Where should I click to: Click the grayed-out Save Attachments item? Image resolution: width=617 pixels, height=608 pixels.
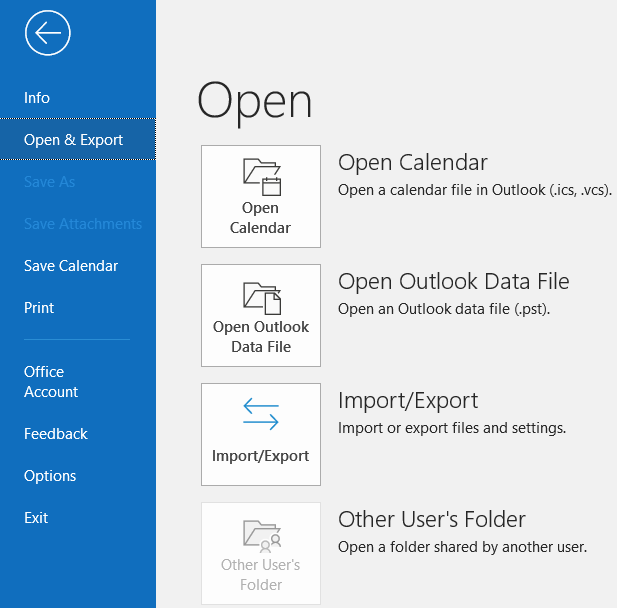click(x=78, y=224)
